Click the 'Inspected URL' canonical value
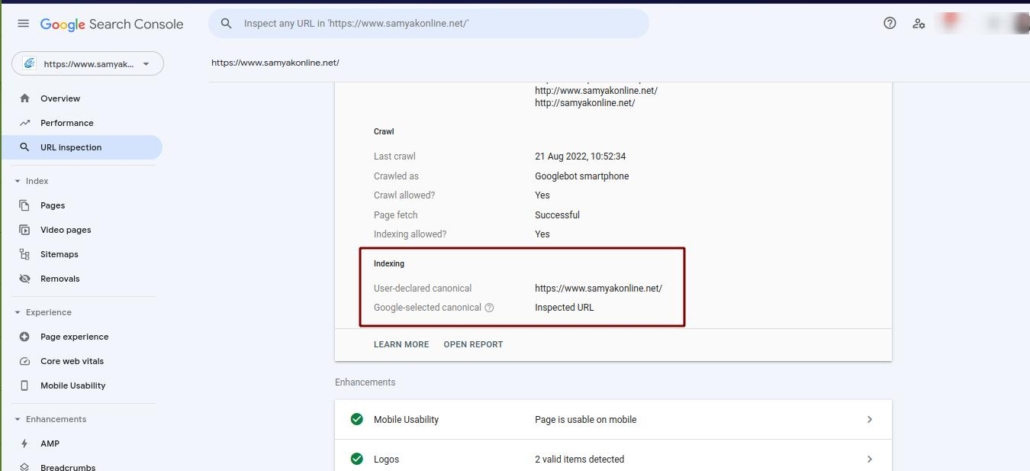The height and width of the screenshot is (471, 1030). pyautogui.click(x=564, y=307)
